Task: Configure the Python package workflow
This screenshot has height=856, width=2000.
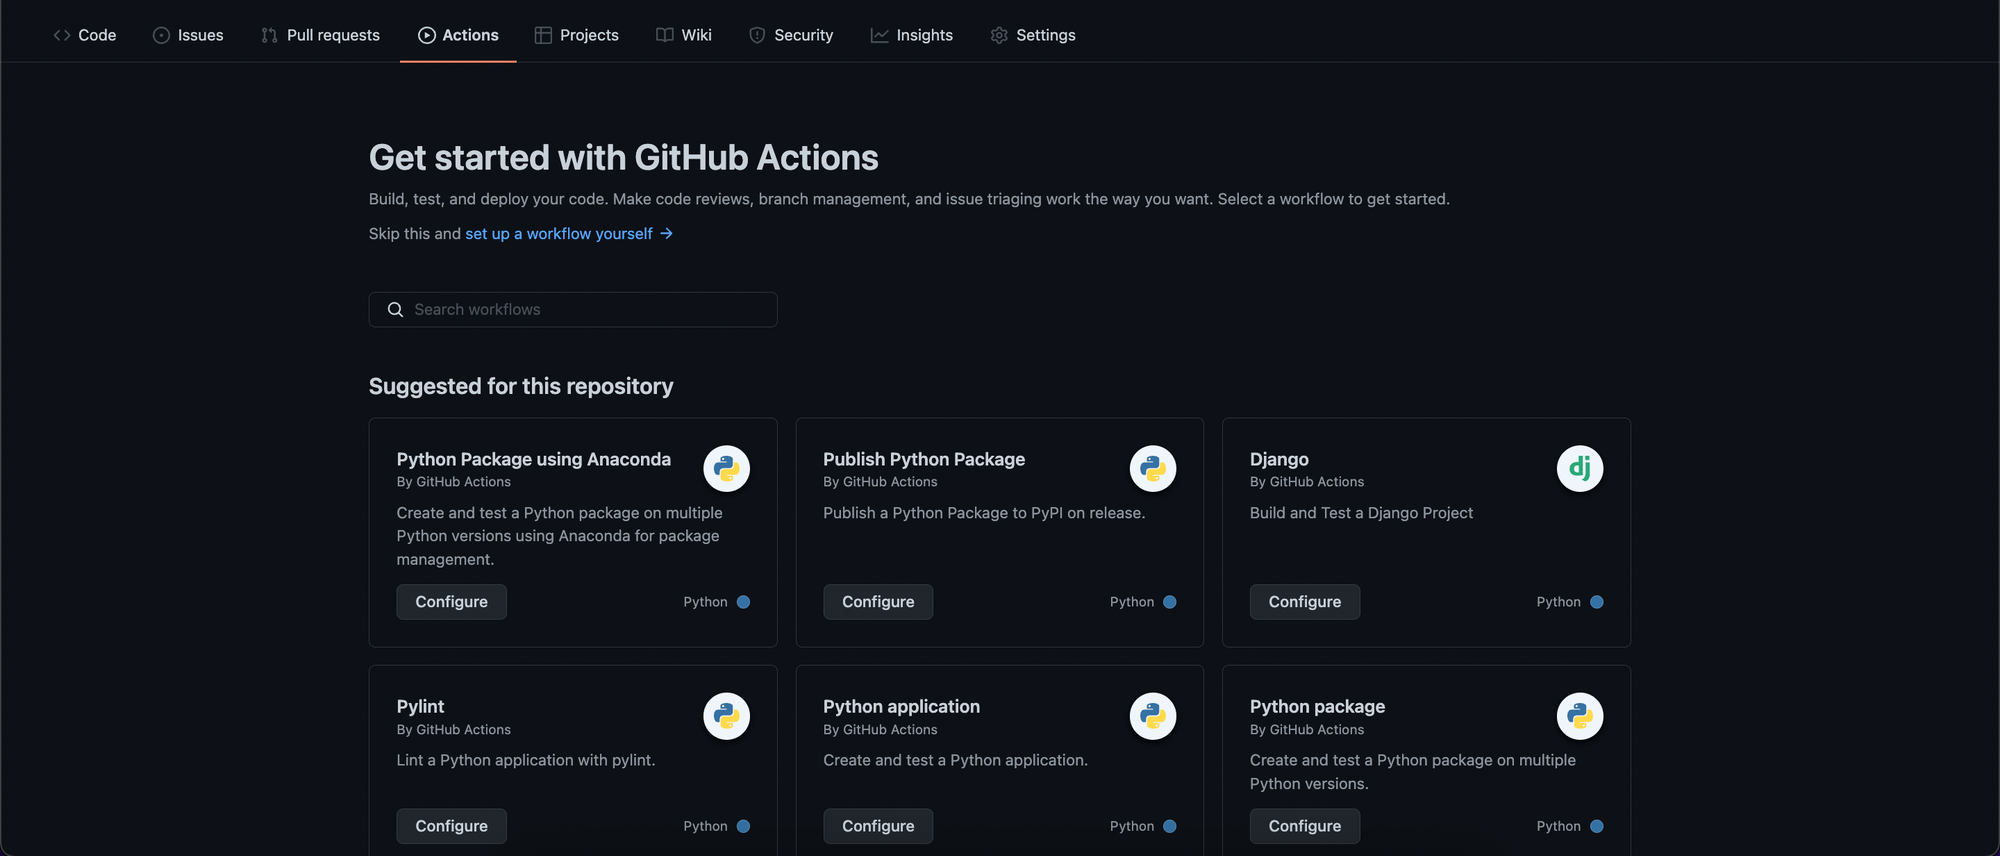Action: click(x=1305, y=826)
